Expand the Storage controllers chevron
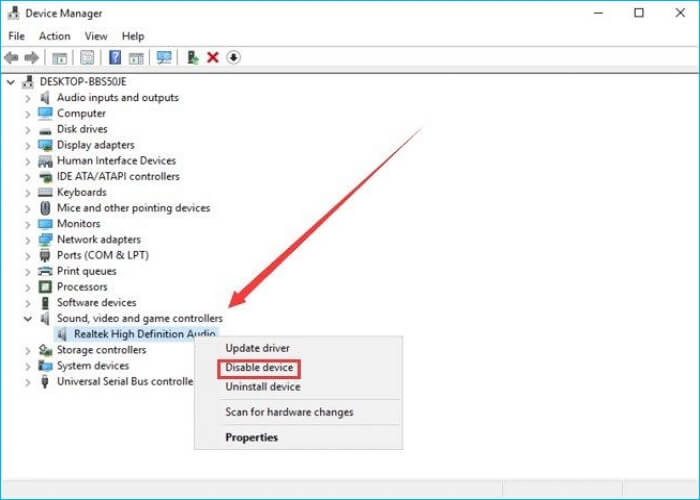The width and height of the screenshot is (700, 500). tap(28, 350)
